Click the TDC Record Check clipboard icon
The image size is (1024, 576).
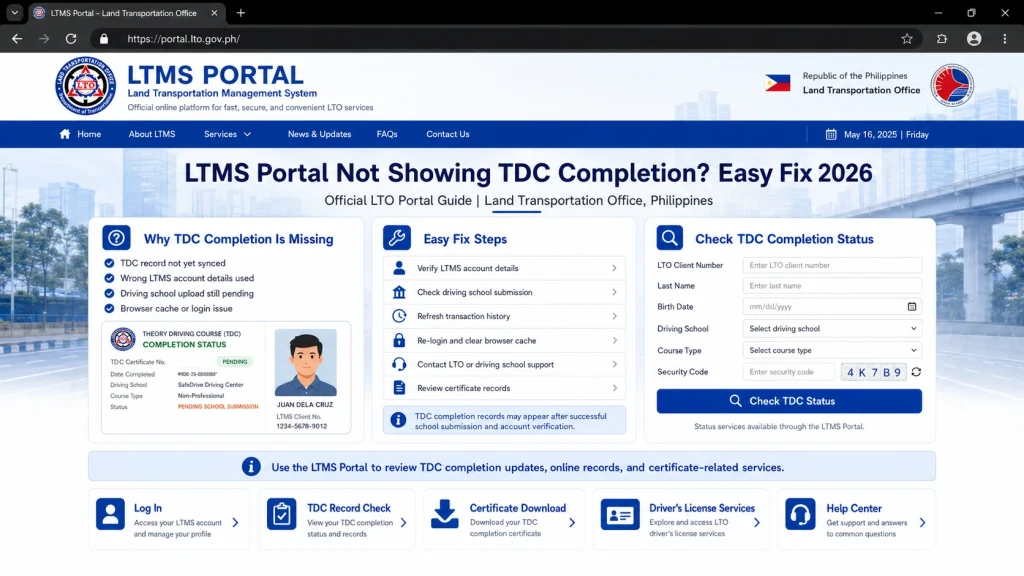click(x=281, y=515)
